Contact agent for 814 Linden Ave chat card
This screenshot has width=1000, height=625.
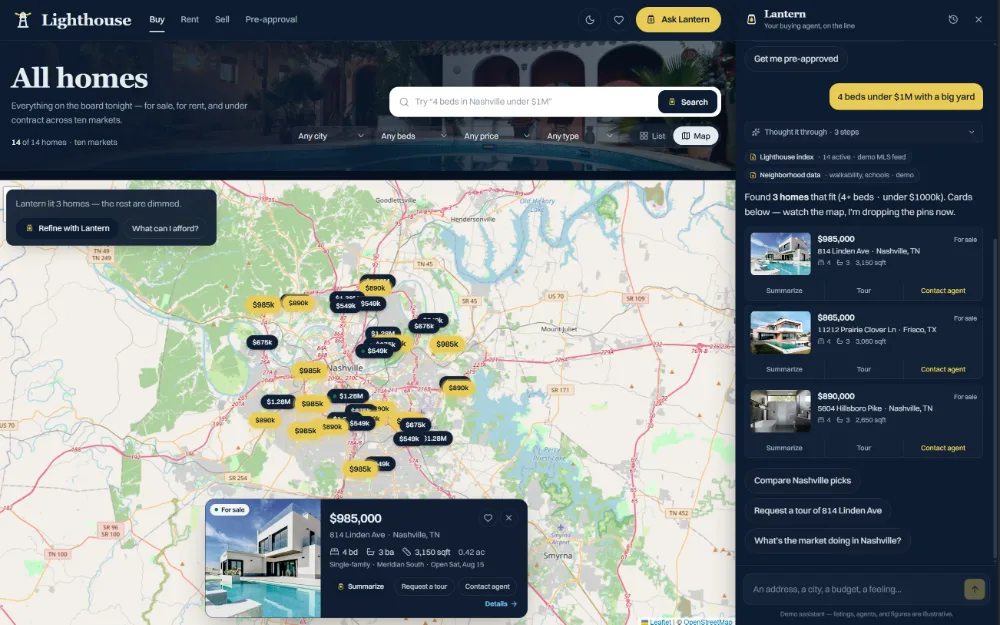coord(943,291)
